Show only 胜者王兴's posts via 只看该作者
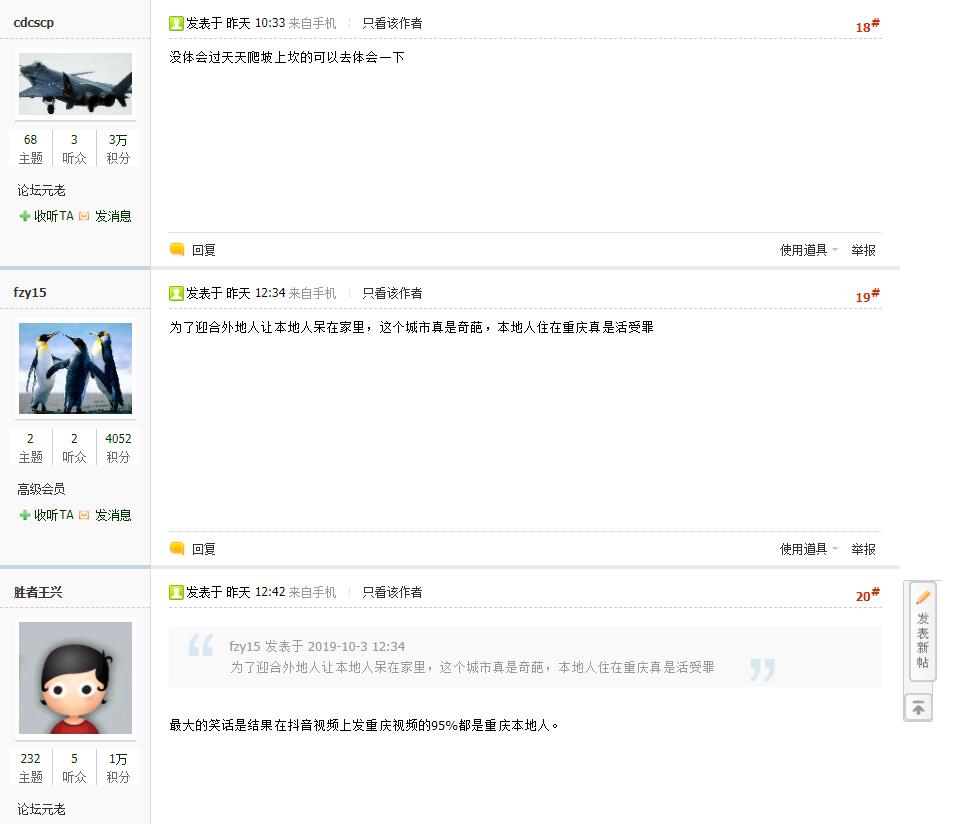Screen dimensions: 972x824 click(x=392, y=592)
